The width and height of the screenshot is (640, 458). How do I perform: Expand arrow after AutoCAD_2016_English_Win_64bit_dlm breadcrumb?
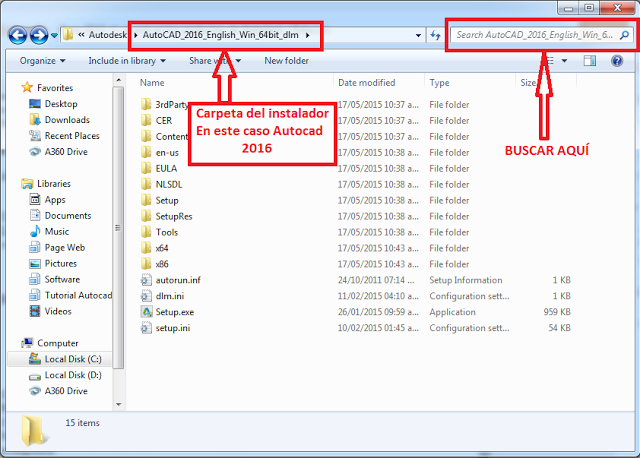tap(307, 35)
